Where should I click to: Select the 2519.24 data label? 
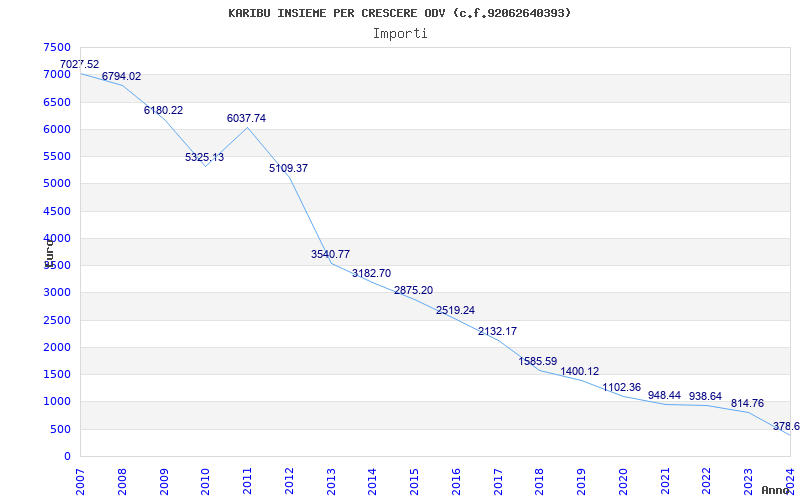(455, 310)
